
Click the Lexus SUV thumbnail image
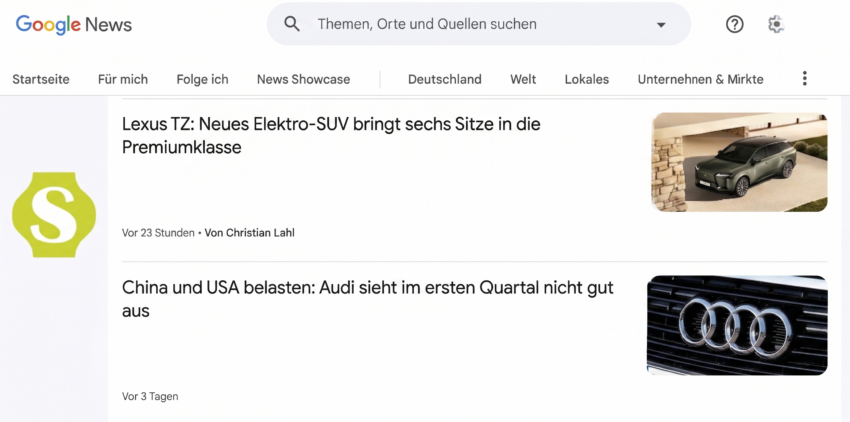(739, 162)
